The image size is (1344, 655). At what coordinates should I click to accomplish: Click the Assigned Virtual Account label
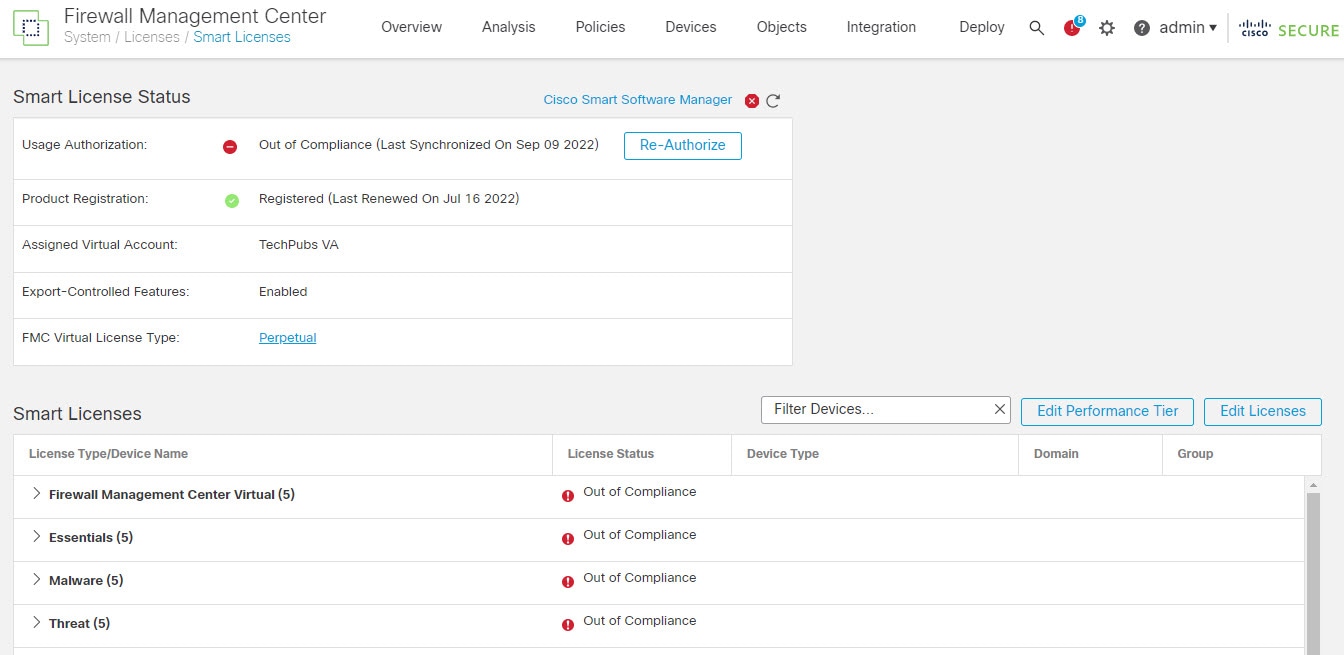(100, 245)
